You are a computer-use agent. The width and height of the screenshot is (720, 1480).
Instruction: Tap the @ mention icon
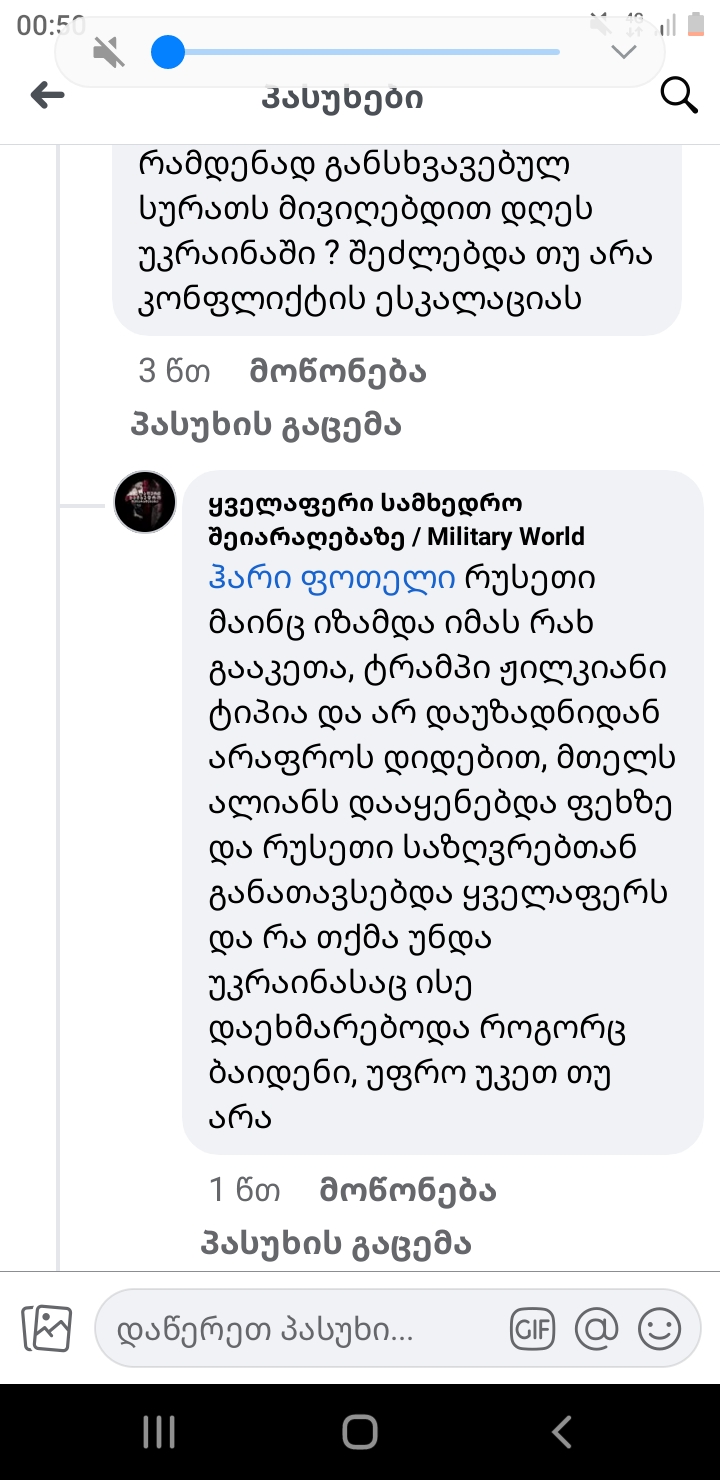[x=597, y=1329]
